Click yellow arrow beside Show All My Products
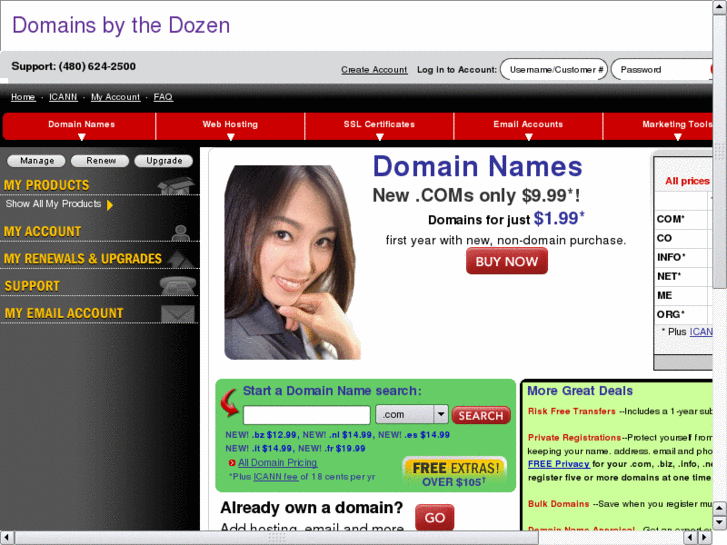The width and height of the screenshot is (727, 545). pos(110,205)
